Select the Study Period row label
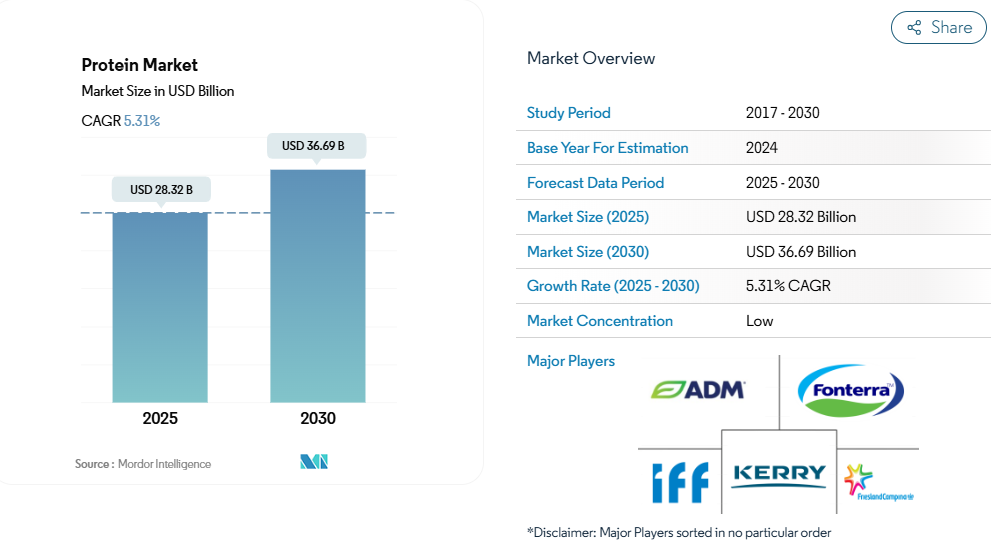 coord(568,113)
